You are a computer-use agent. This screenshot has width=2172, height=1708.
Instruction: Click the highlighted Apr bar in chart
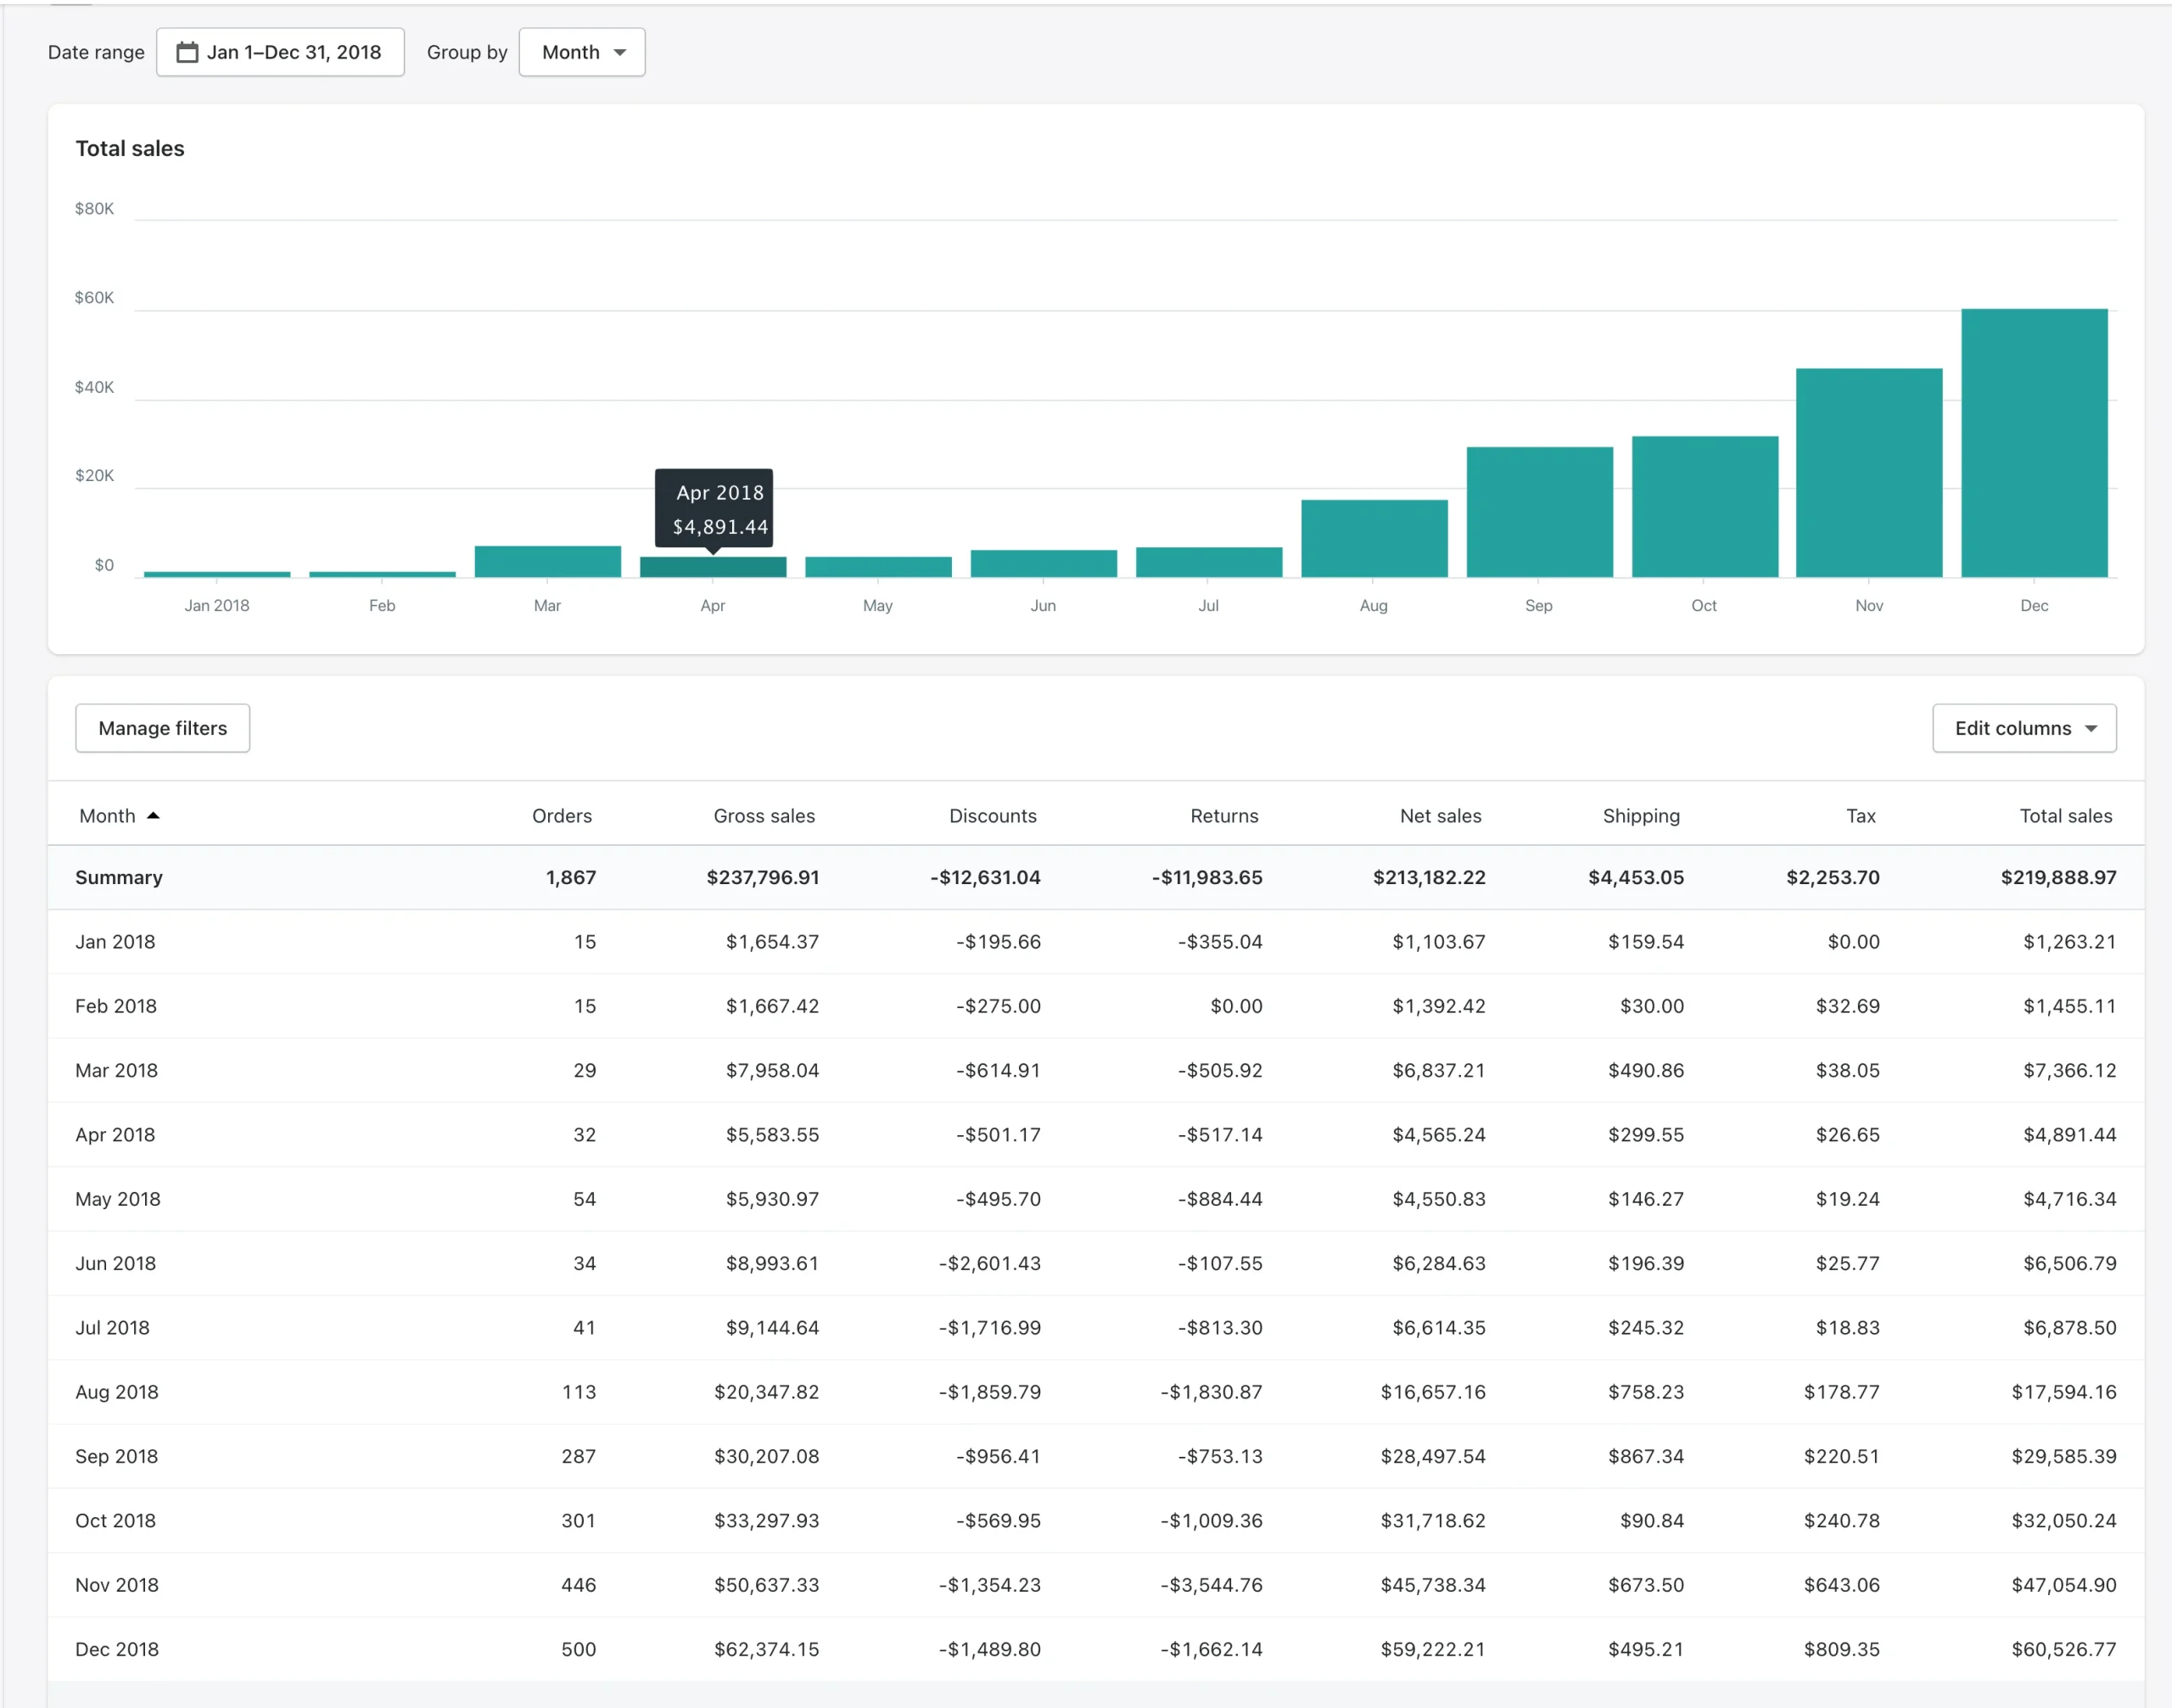point(713,567)
